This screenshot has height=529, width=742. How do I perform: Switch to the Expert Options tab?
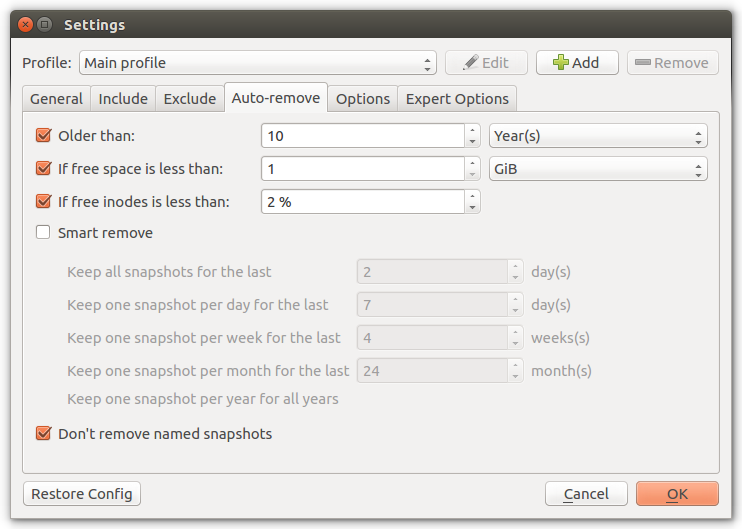click(x=457, y=99)
